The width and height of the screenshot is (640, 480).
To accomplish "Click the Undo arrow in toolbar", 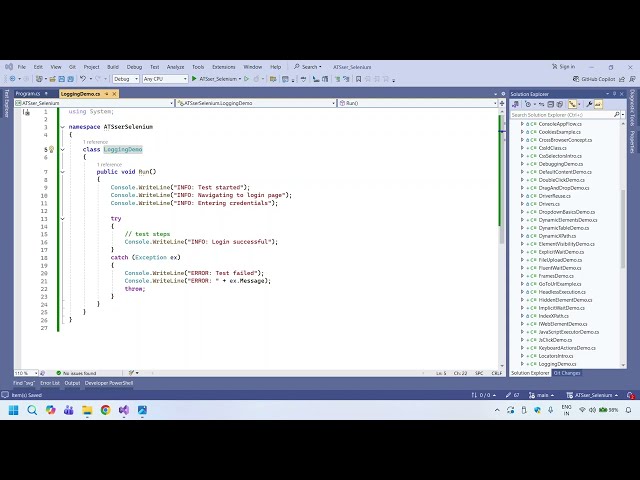I will coord(83,79).
